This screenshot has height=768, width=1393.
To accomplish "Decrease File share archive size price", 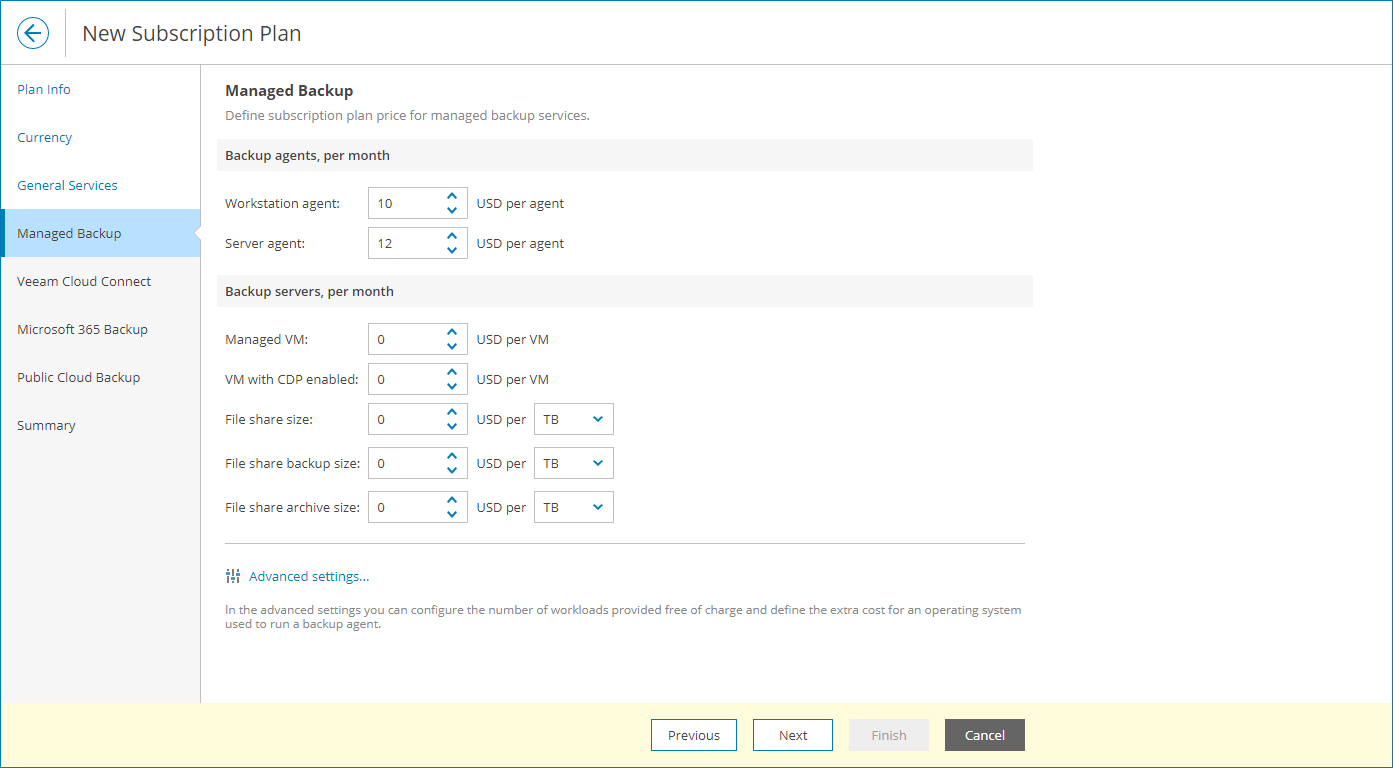I will 452,514.
